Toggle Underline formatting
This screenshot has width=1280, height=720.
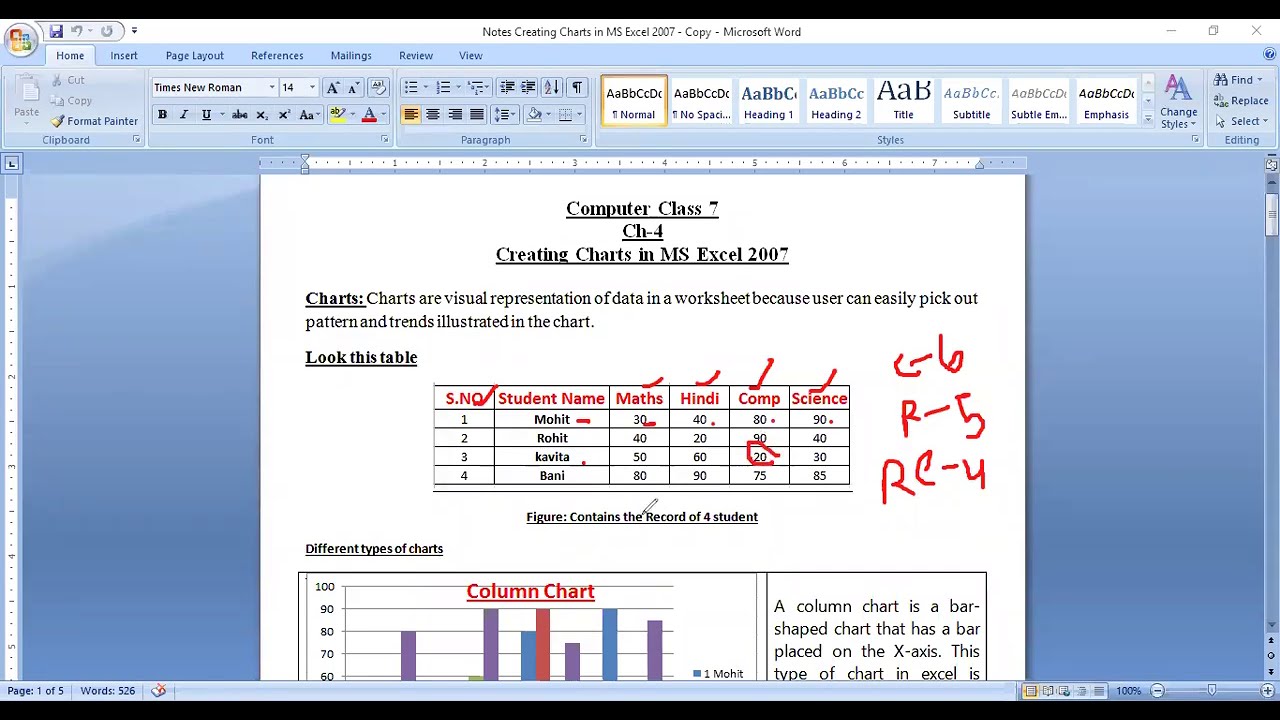pos(206,115)
